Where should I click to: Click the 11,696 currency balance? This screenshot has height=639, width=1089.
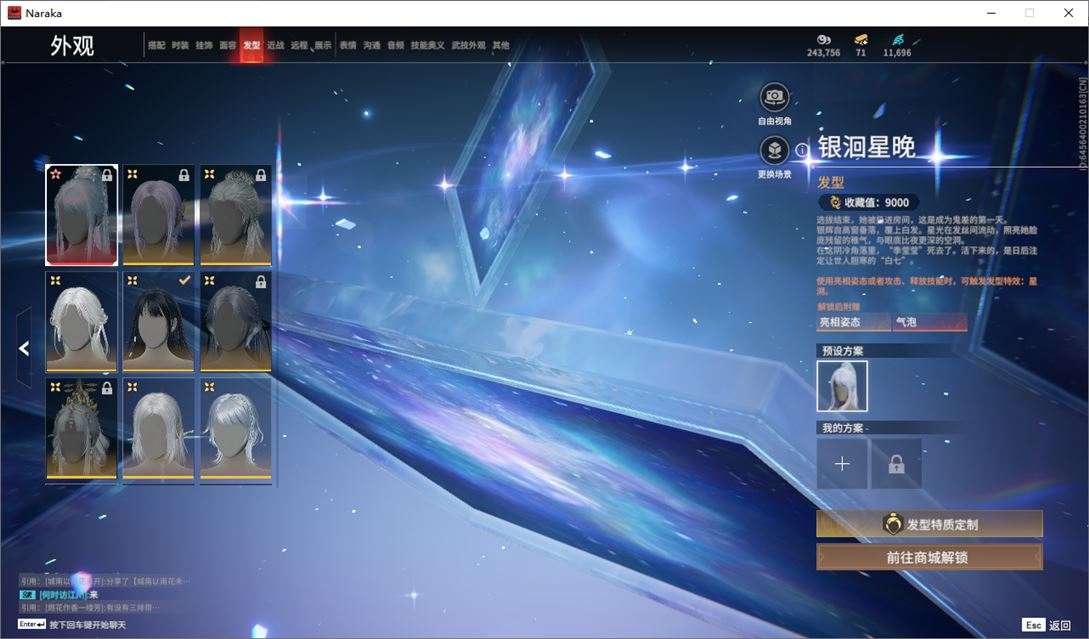897,53
